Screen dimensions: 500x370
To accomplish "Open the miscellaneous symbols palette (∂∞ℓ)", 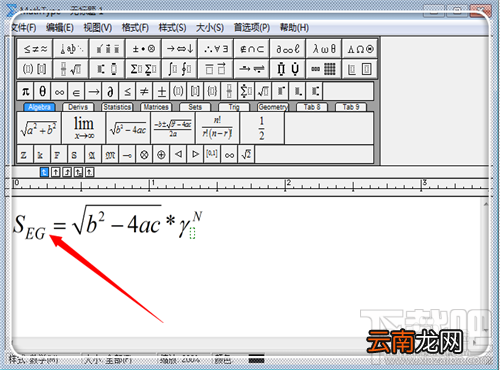I will pos(288,49).
